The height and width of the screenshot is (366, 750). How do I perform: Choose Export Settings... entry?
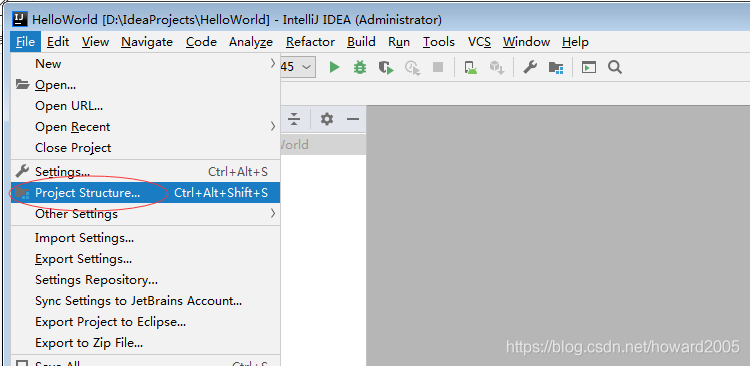tap(145, 259)
